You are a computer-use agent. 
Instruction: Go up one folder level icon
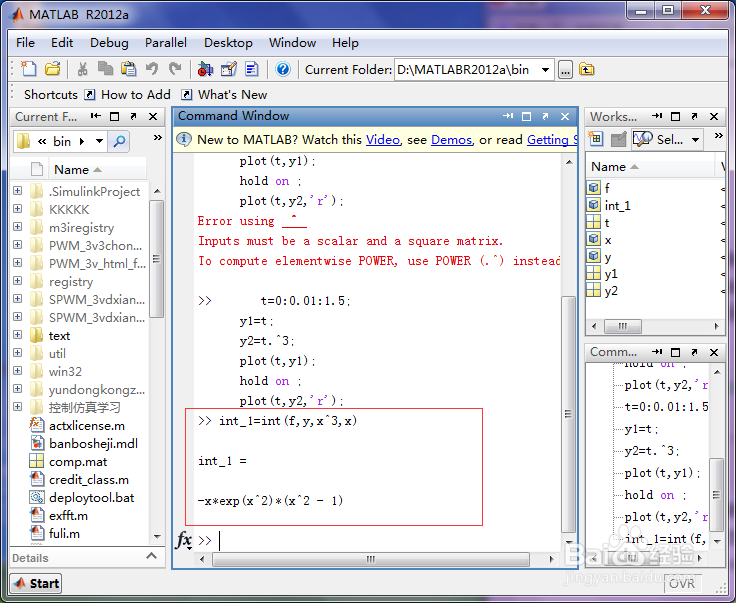(586, 70)
